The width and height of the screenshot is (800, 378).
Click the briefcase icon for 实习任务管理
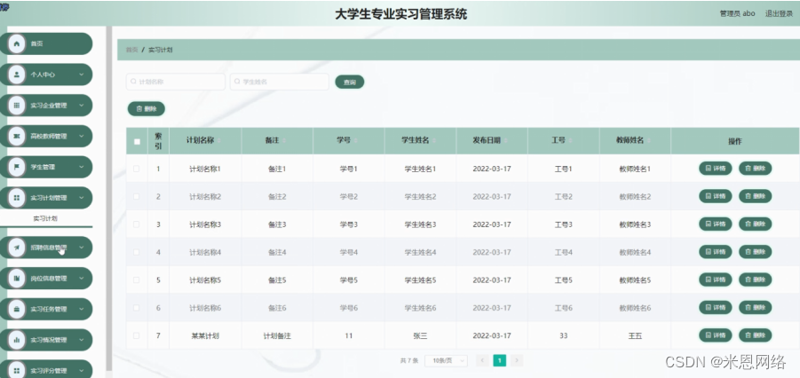17,309
